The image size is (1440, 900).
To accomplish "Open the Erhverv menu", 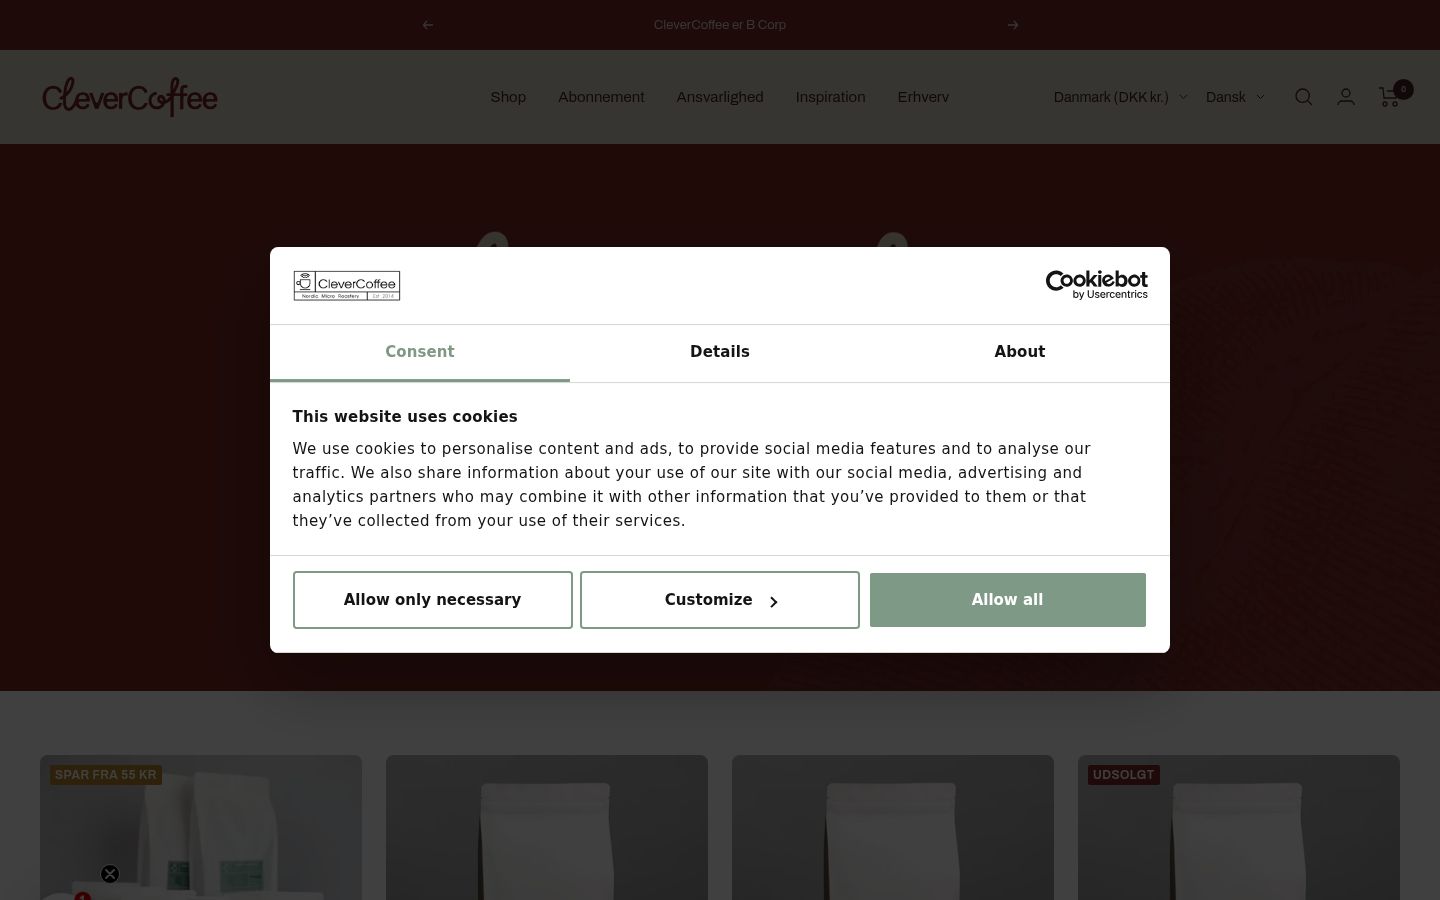I will [923, 97].
